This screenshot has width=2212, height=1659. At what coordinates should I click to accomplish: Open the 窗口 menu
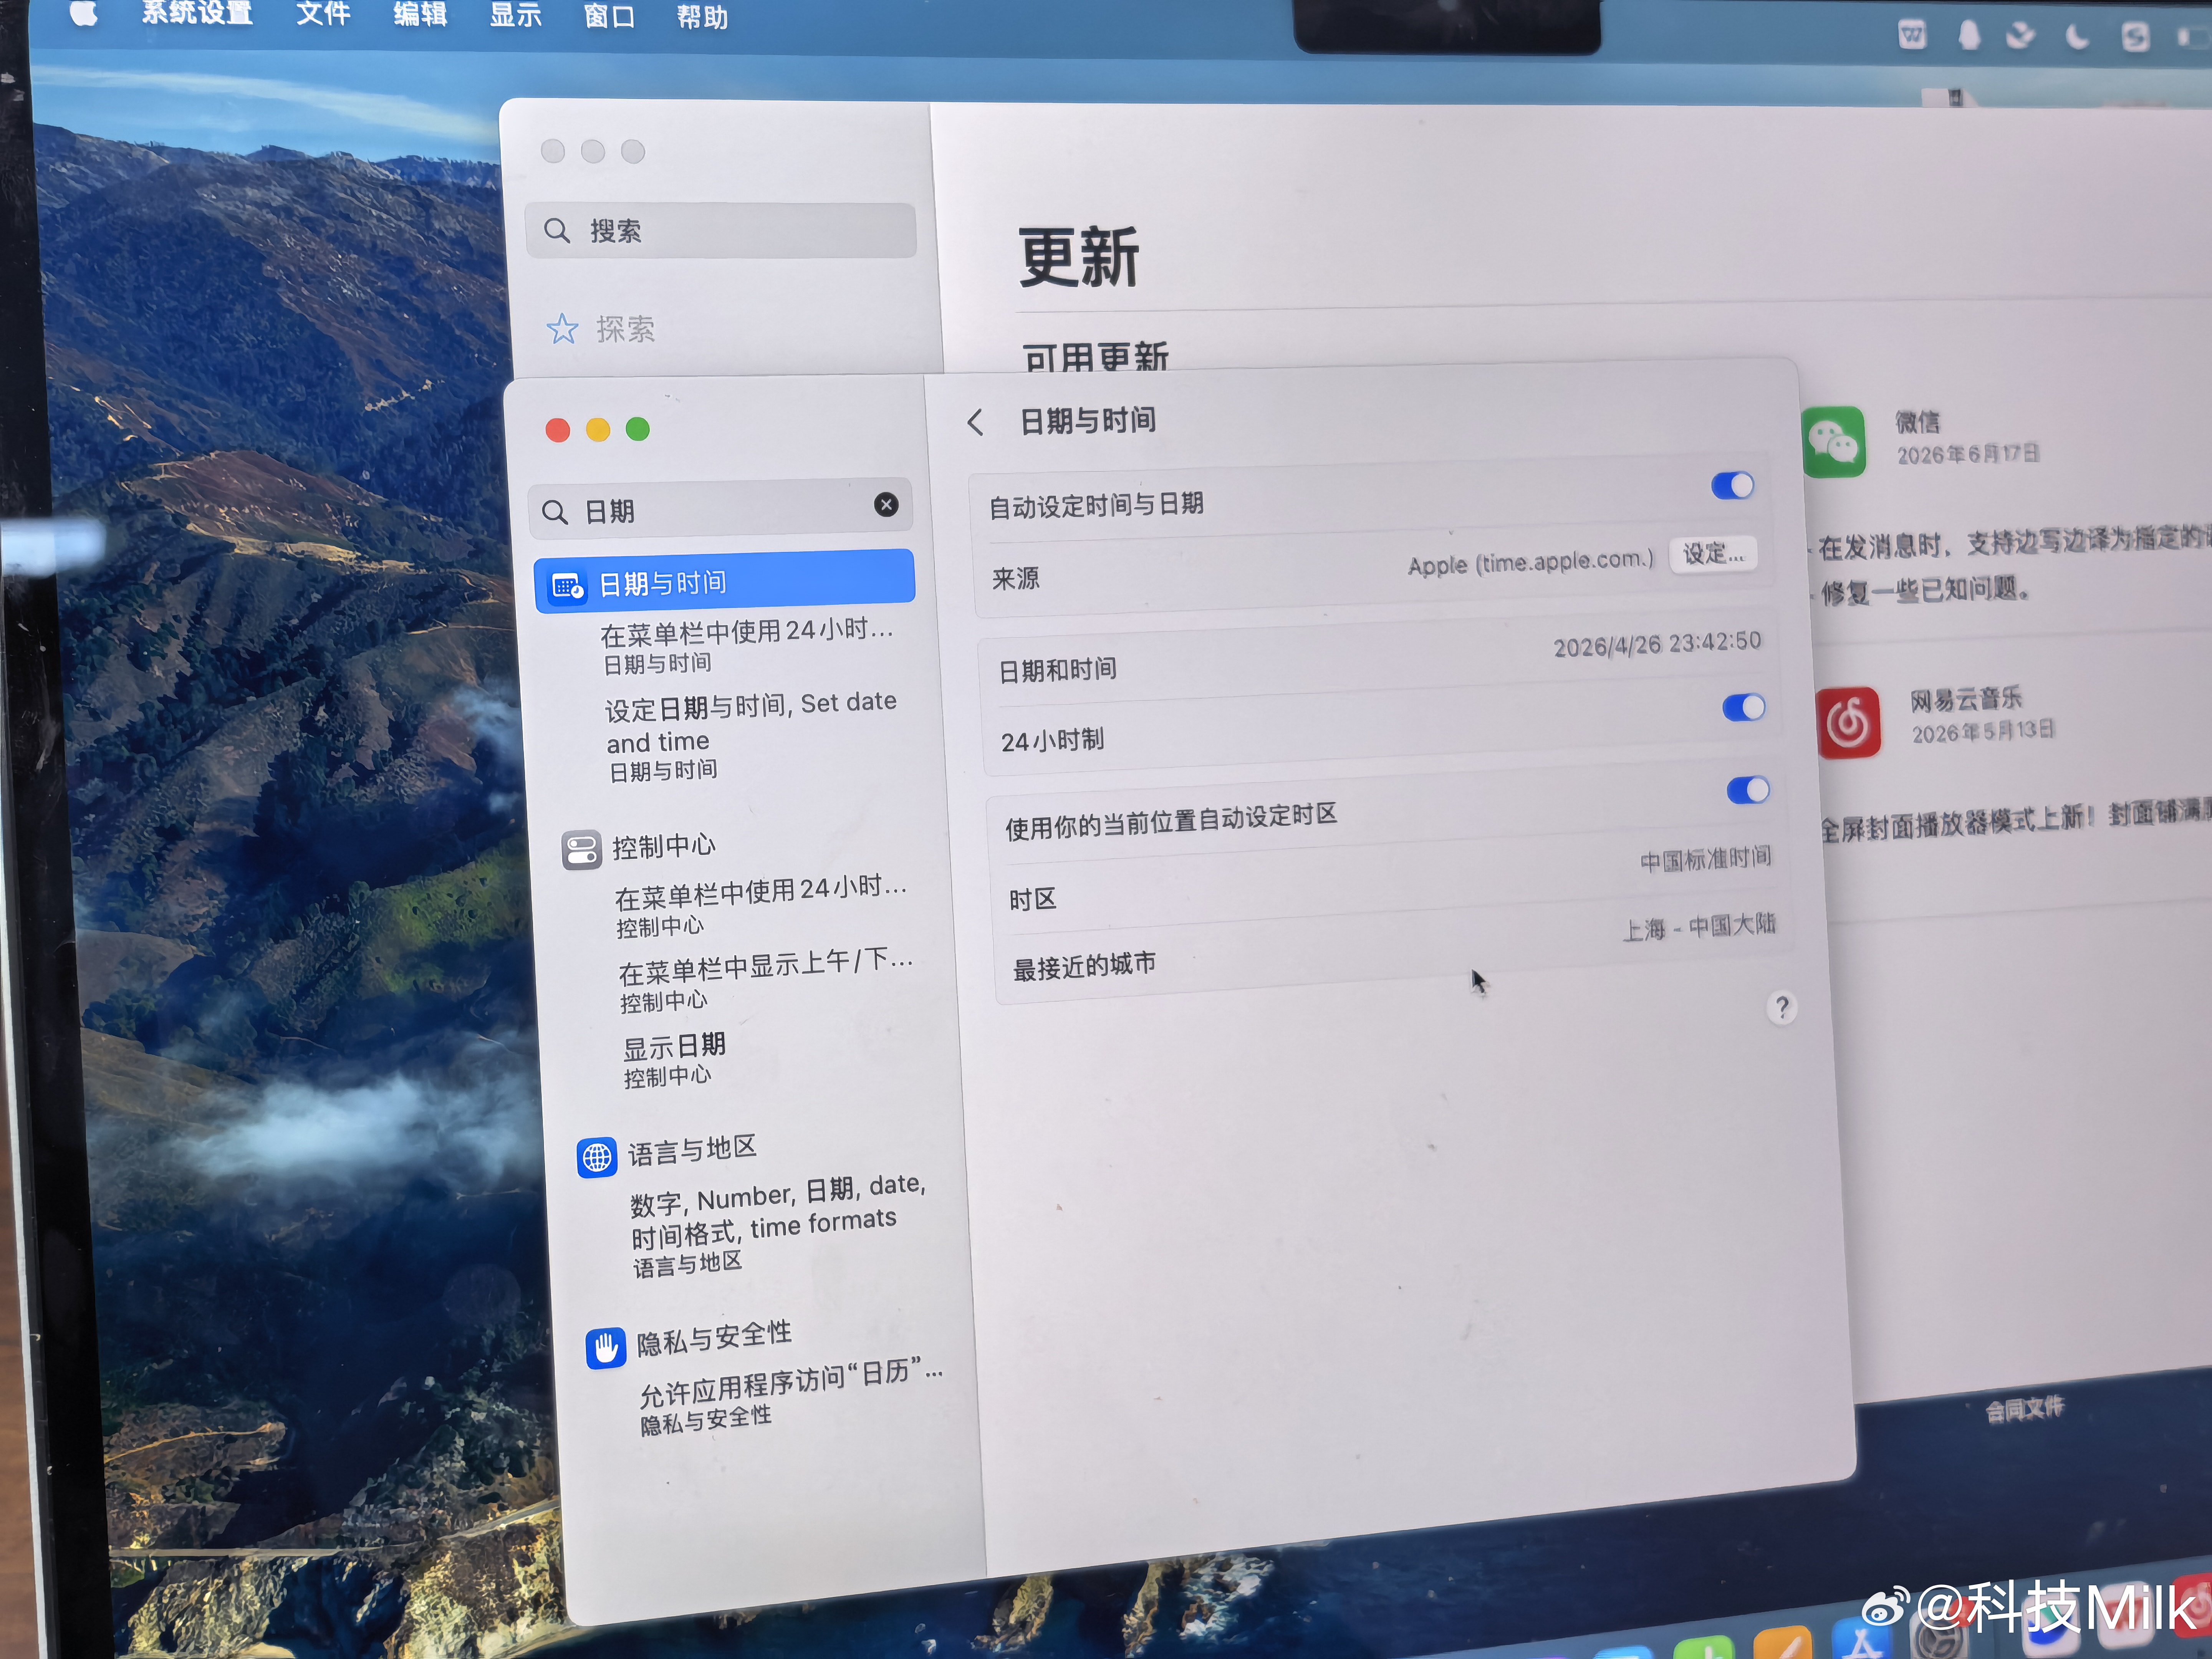(x=609, y=16)
